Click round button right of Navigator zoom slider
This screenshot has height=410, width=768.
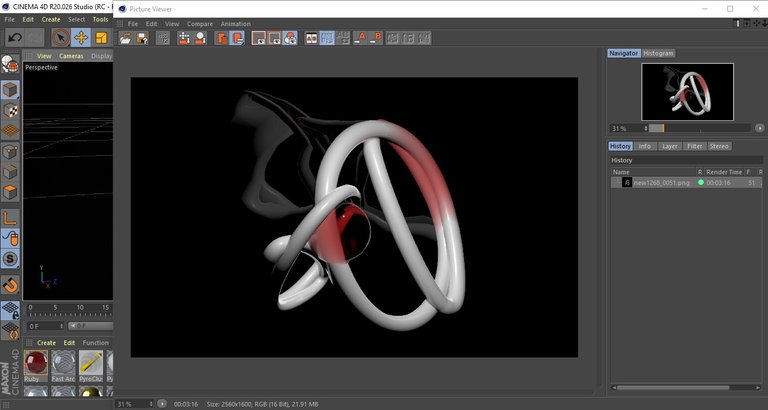(760, 128)
